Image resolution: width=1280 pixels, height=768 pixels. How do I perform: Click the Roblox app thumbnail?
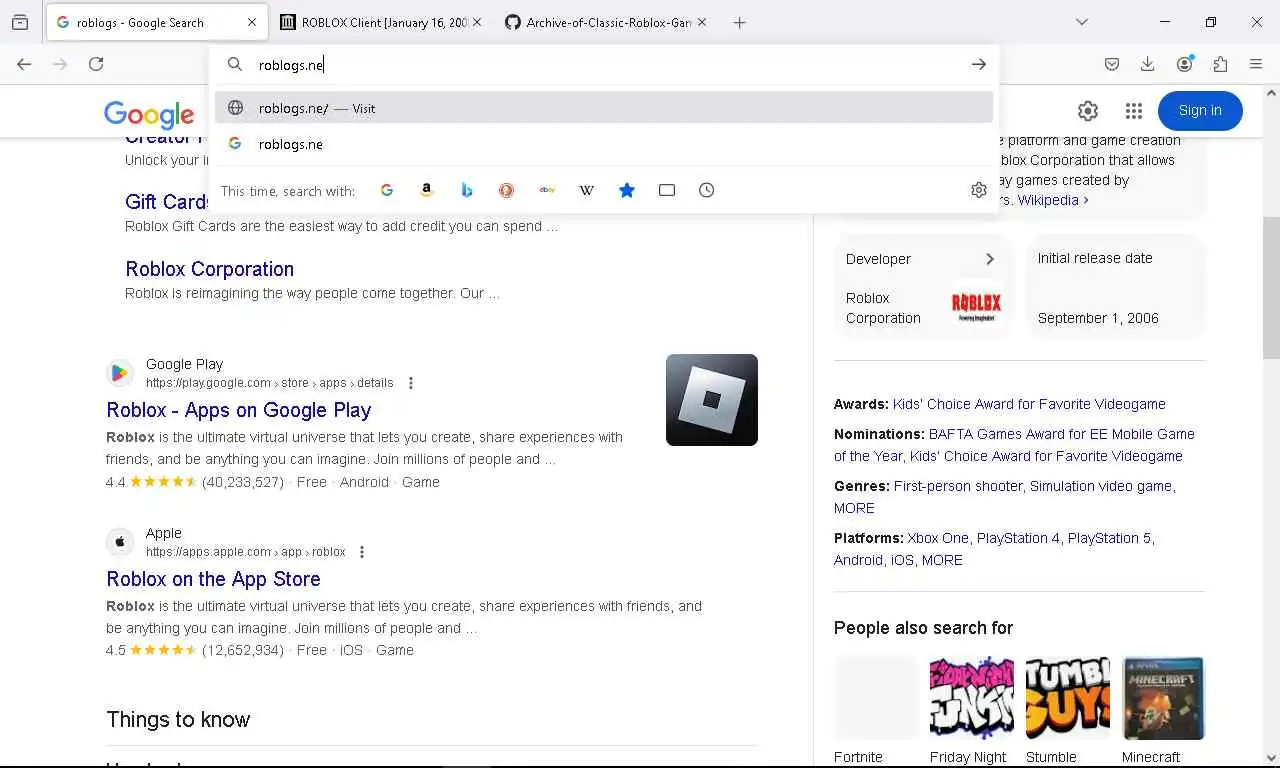click(712, 400)
